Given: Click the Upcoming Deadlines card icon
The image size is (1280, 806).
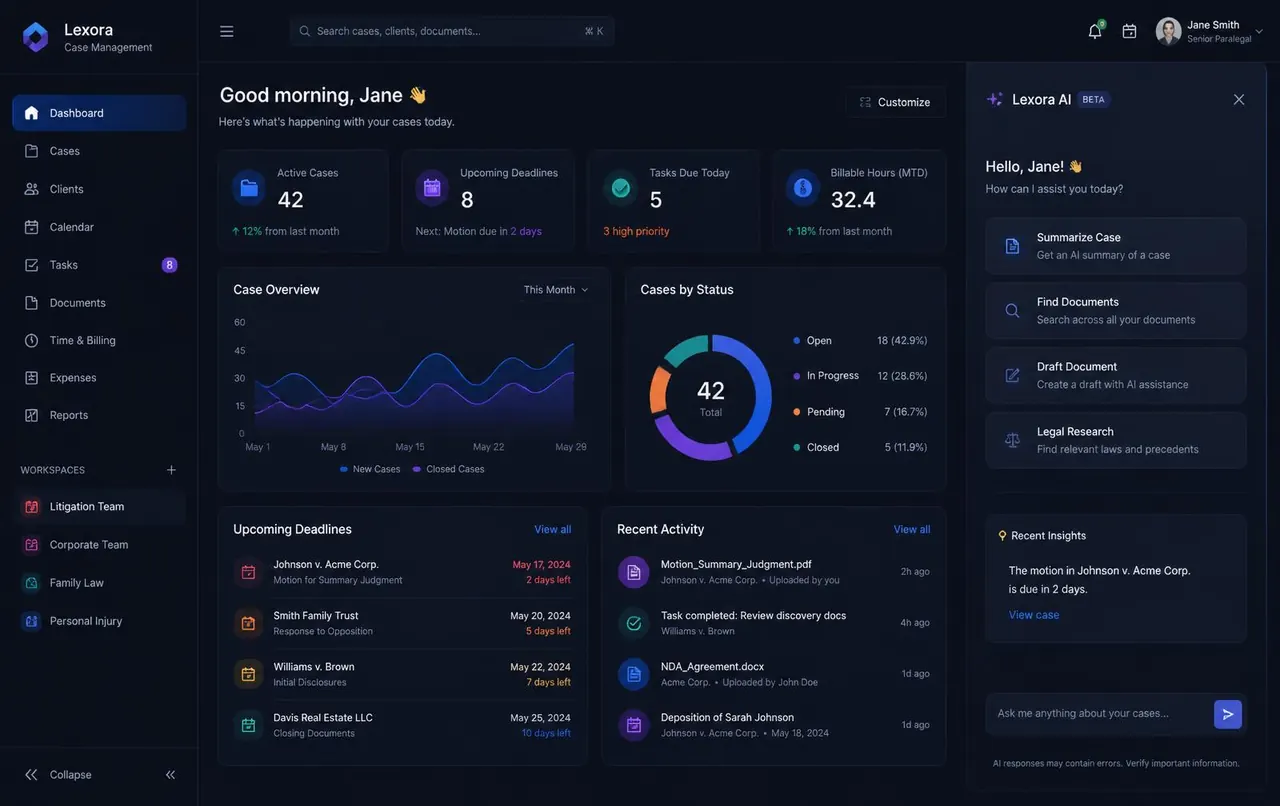Looking at the screenshot, I should (432, 188).
